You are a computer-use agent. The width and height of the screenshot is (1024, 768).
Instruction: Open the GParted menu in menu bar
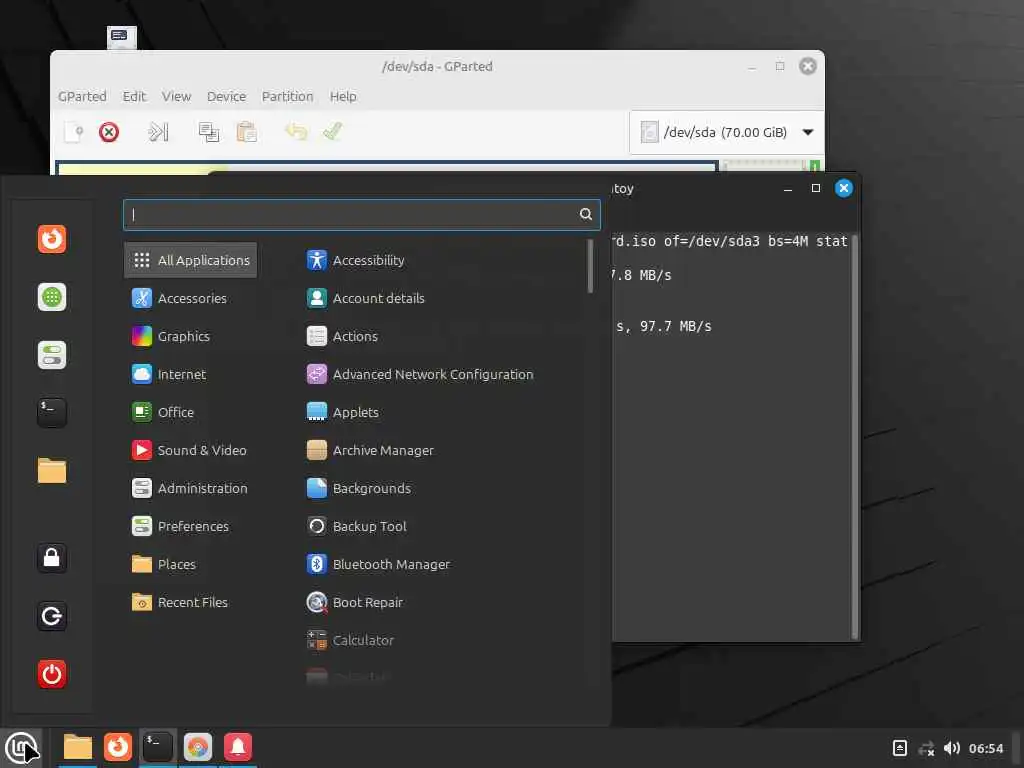click(82, 97)
